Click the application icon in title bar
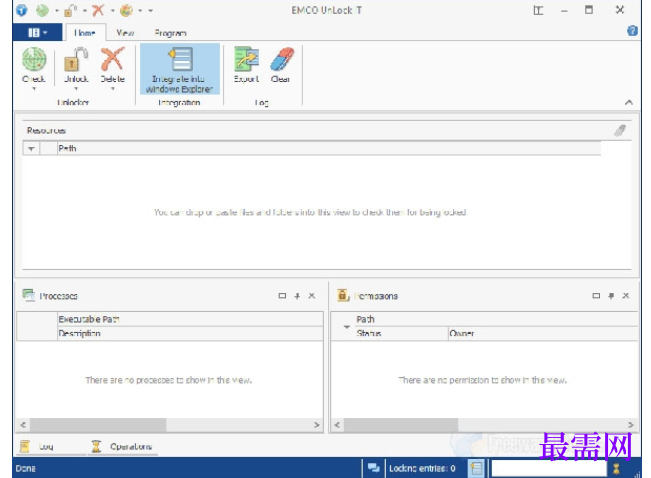651x478 pixels. pyautogui.click(x=22, y=10)
